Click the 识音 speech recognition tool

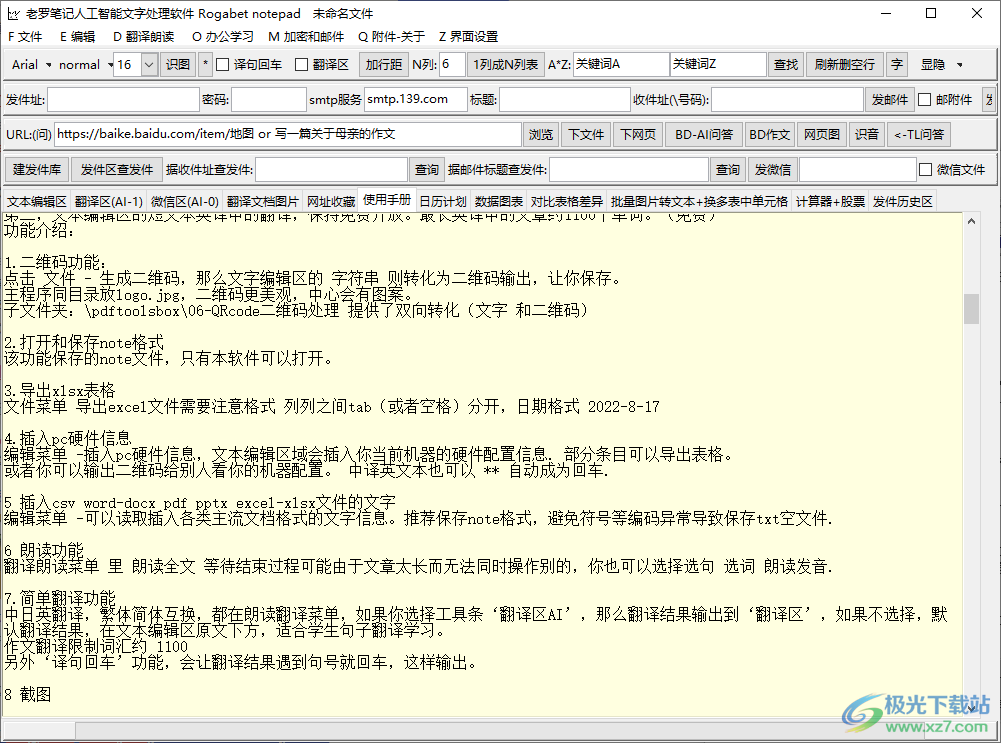867,133
